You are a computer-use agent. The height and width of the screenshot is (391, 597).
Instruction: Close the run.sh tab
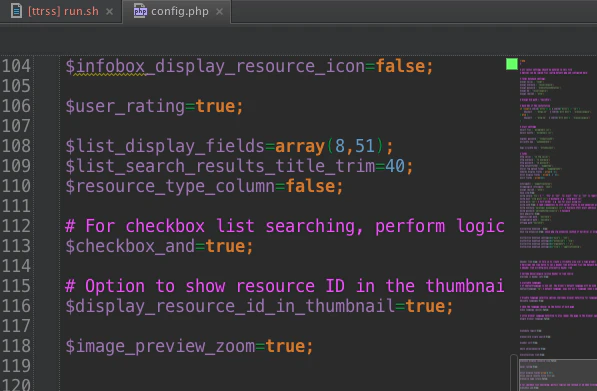[x=109, y=12]
